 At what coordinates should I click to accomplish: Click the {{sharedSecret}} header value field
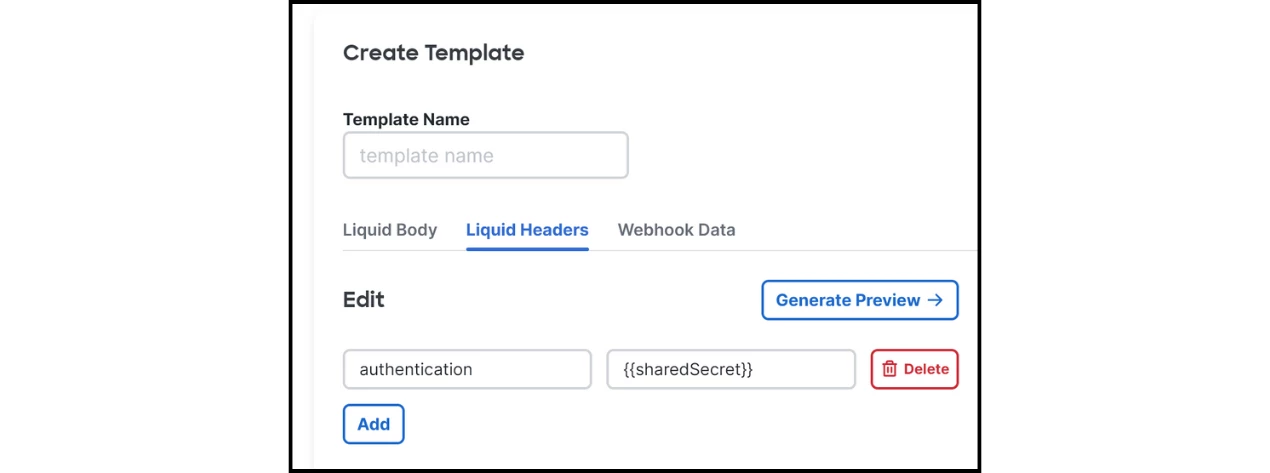[731, 369]
